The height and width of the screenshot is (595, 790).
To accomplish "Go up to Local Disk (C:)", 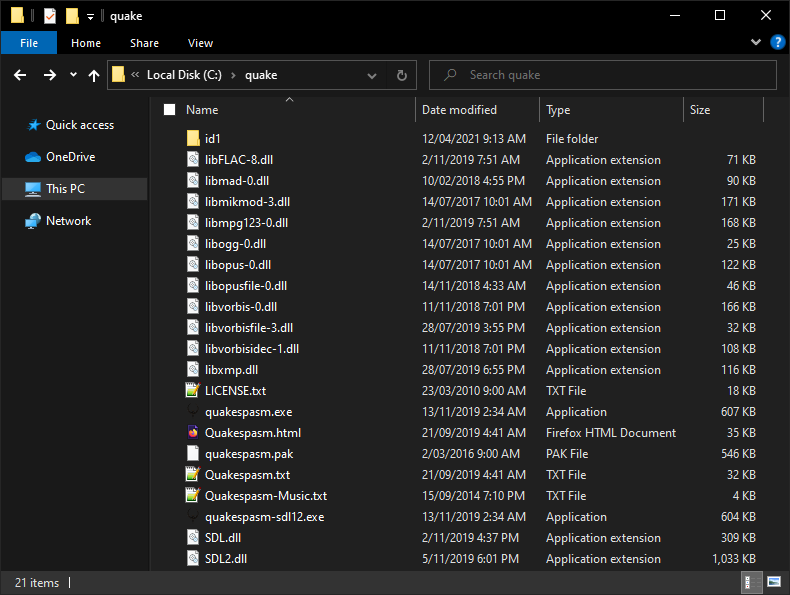I will coord(94,76).
